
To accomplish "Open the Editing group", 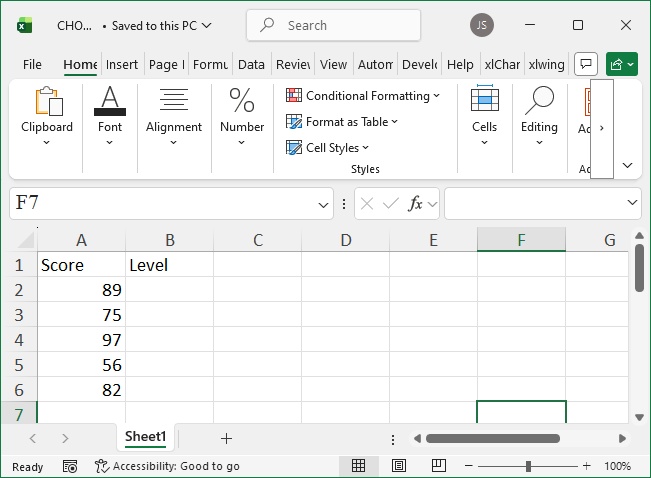I will (x=539, y=116).
